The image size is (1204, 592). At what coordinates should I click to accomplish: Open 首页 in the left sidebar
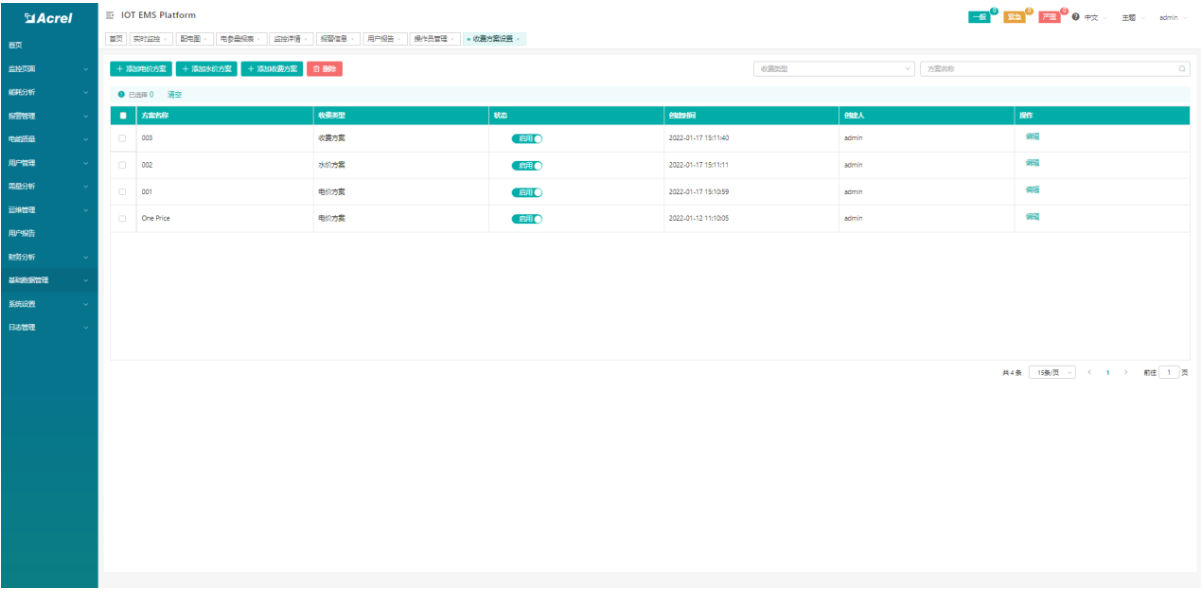pyautogui.click(x=16, y=45)
